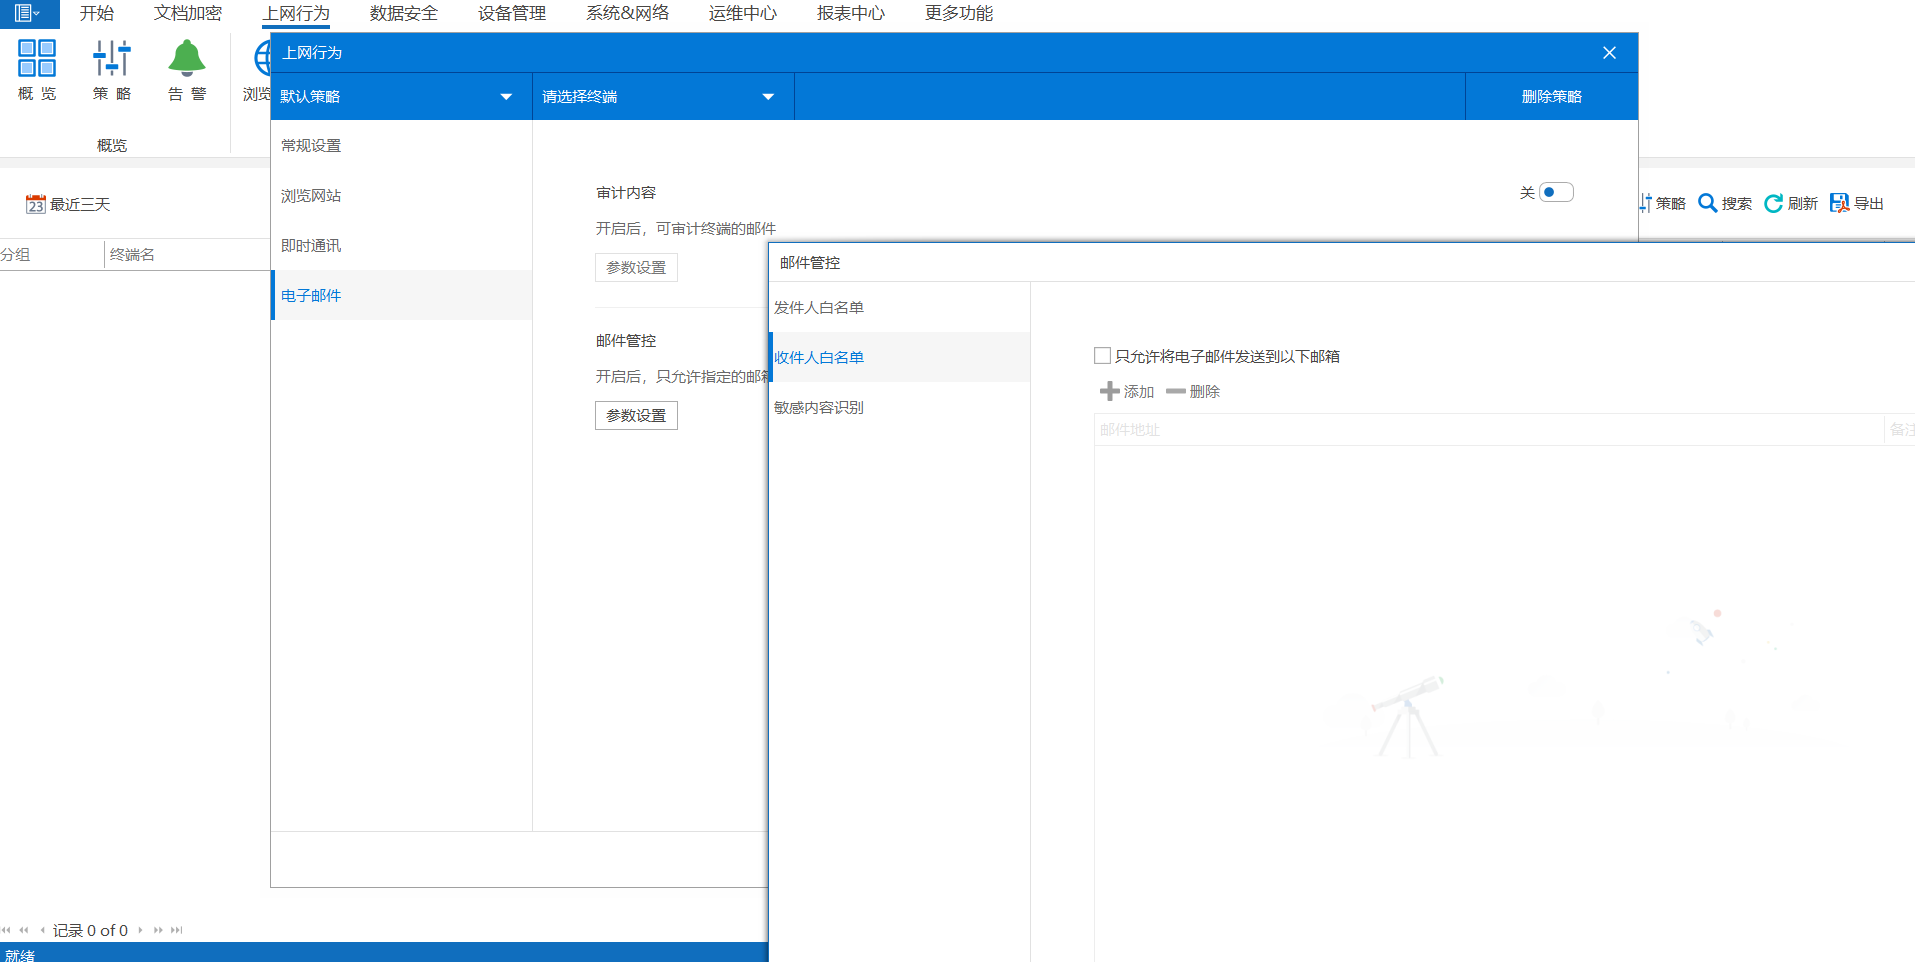The width and height of the screenshot is (1915, 962).
Task: Select 发件人白名单 in the sidebar
Action: (x=819, y=307)
